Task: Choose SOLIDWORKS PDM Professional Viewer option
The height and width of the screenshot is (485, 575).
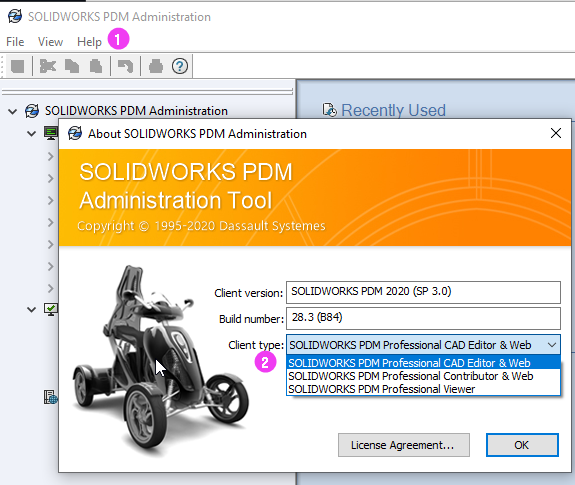Action: coord(423,389)
